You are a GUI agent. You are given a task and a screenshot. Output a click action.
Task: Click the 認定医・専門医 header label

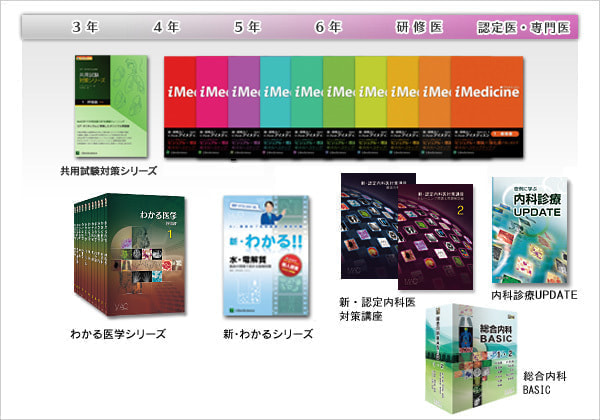(523, 27)
